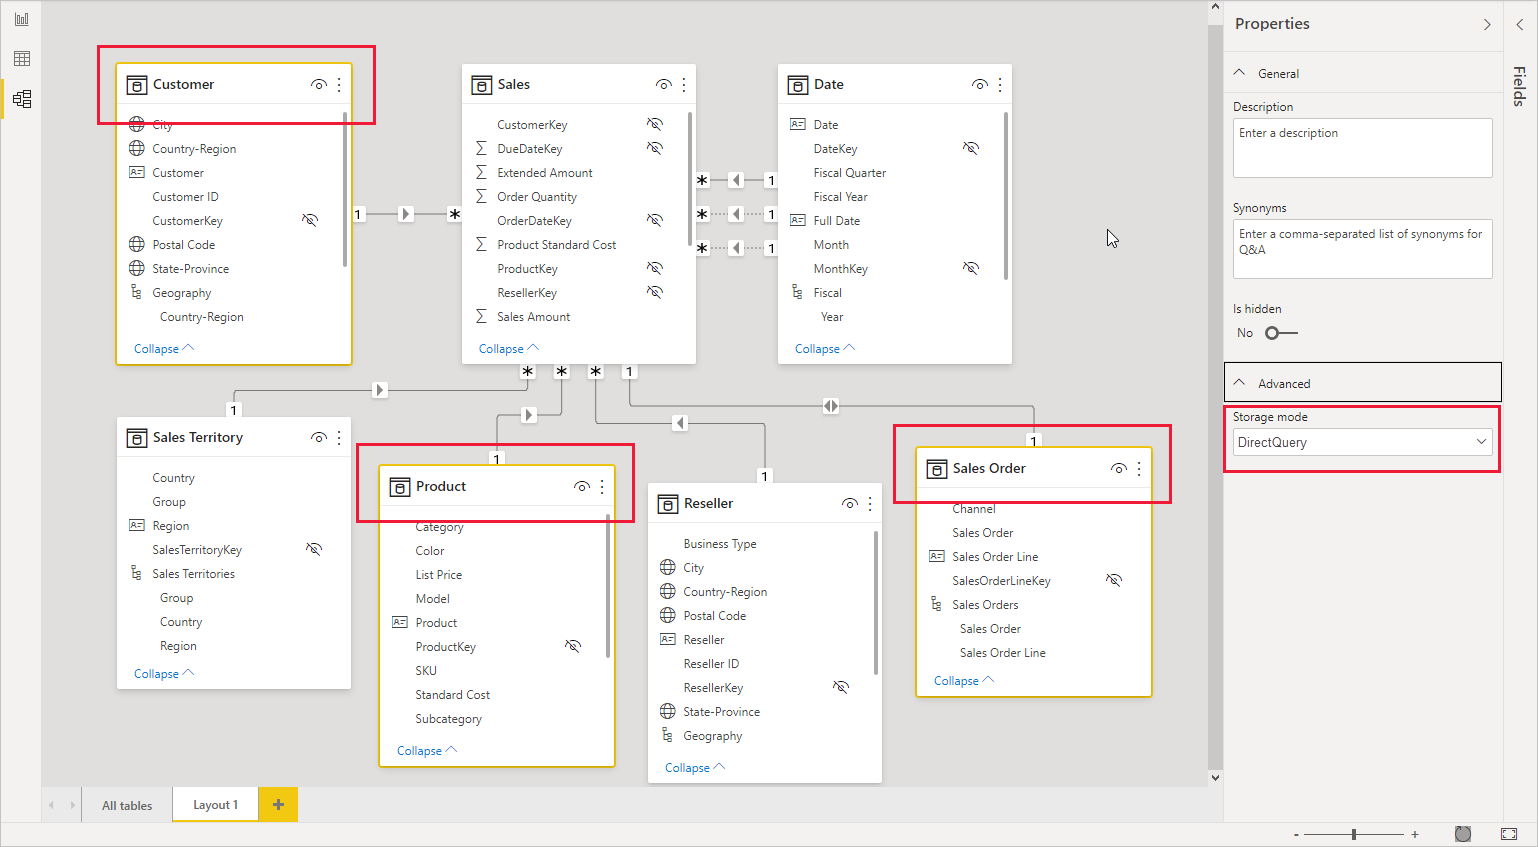Open more options for Customer table
The image size is (1538, 847).
pyautogui.click(x=339, y=85)
